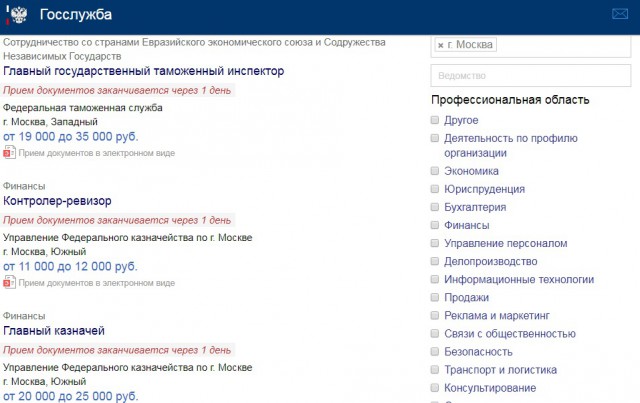Open the Контролер-ревизор vacancy
The height and width of the screenshot is (403, 640).
pos(57,201)
